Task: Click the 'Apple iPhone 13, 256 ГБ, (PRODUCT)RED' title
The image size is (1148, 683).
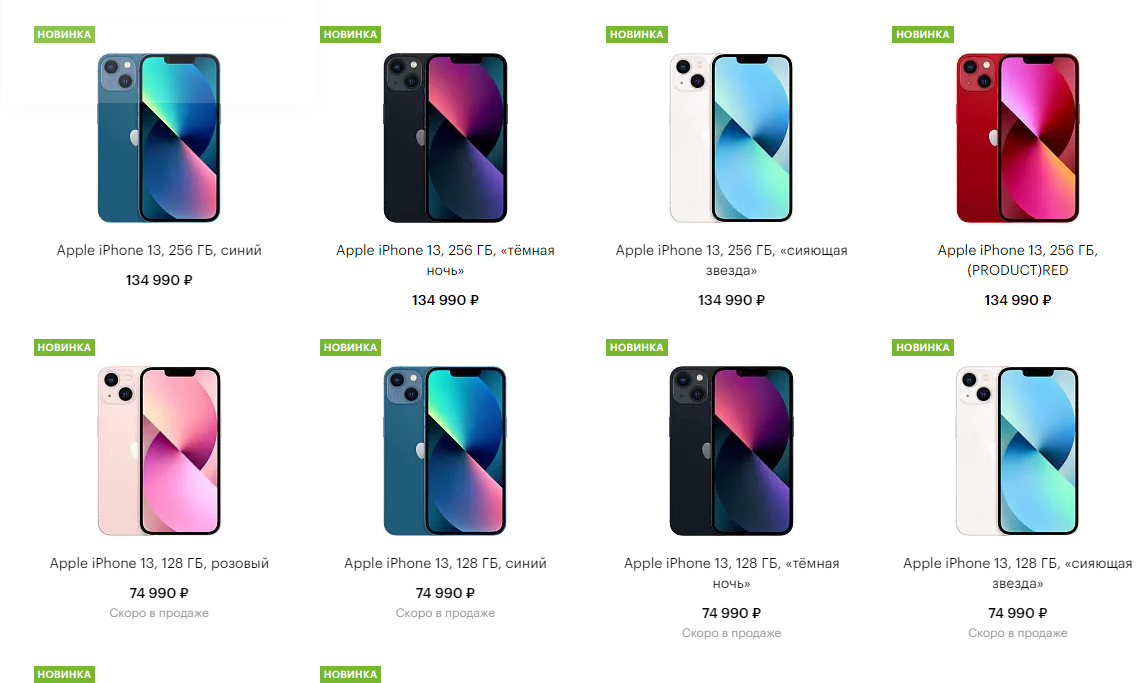Action: click(1017, 260)
